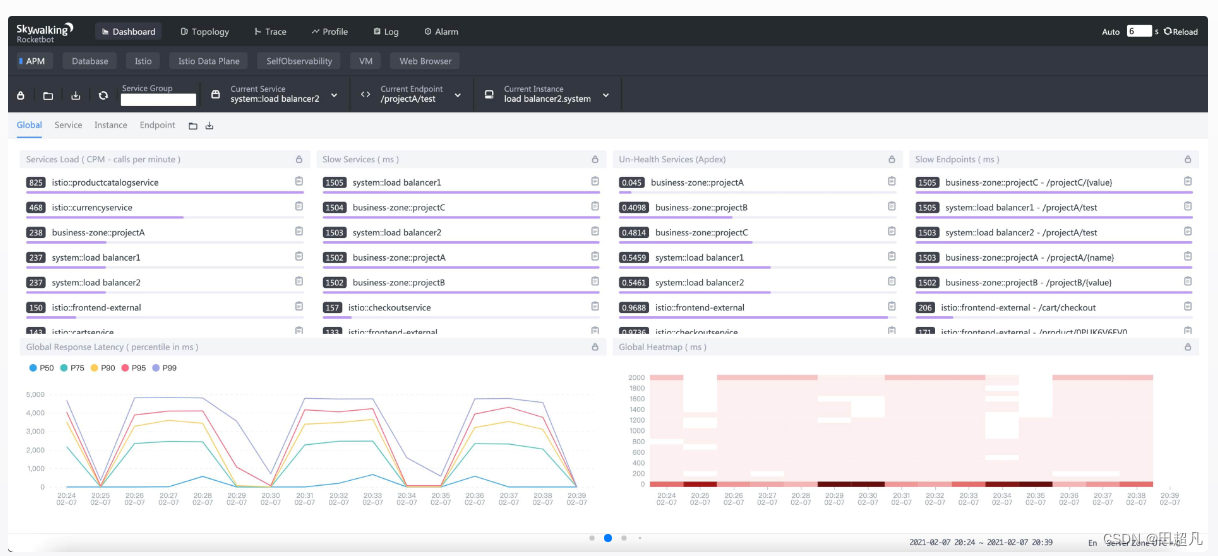Open the Current Service dropdown
1218x556 pixels.
[275, 94]
